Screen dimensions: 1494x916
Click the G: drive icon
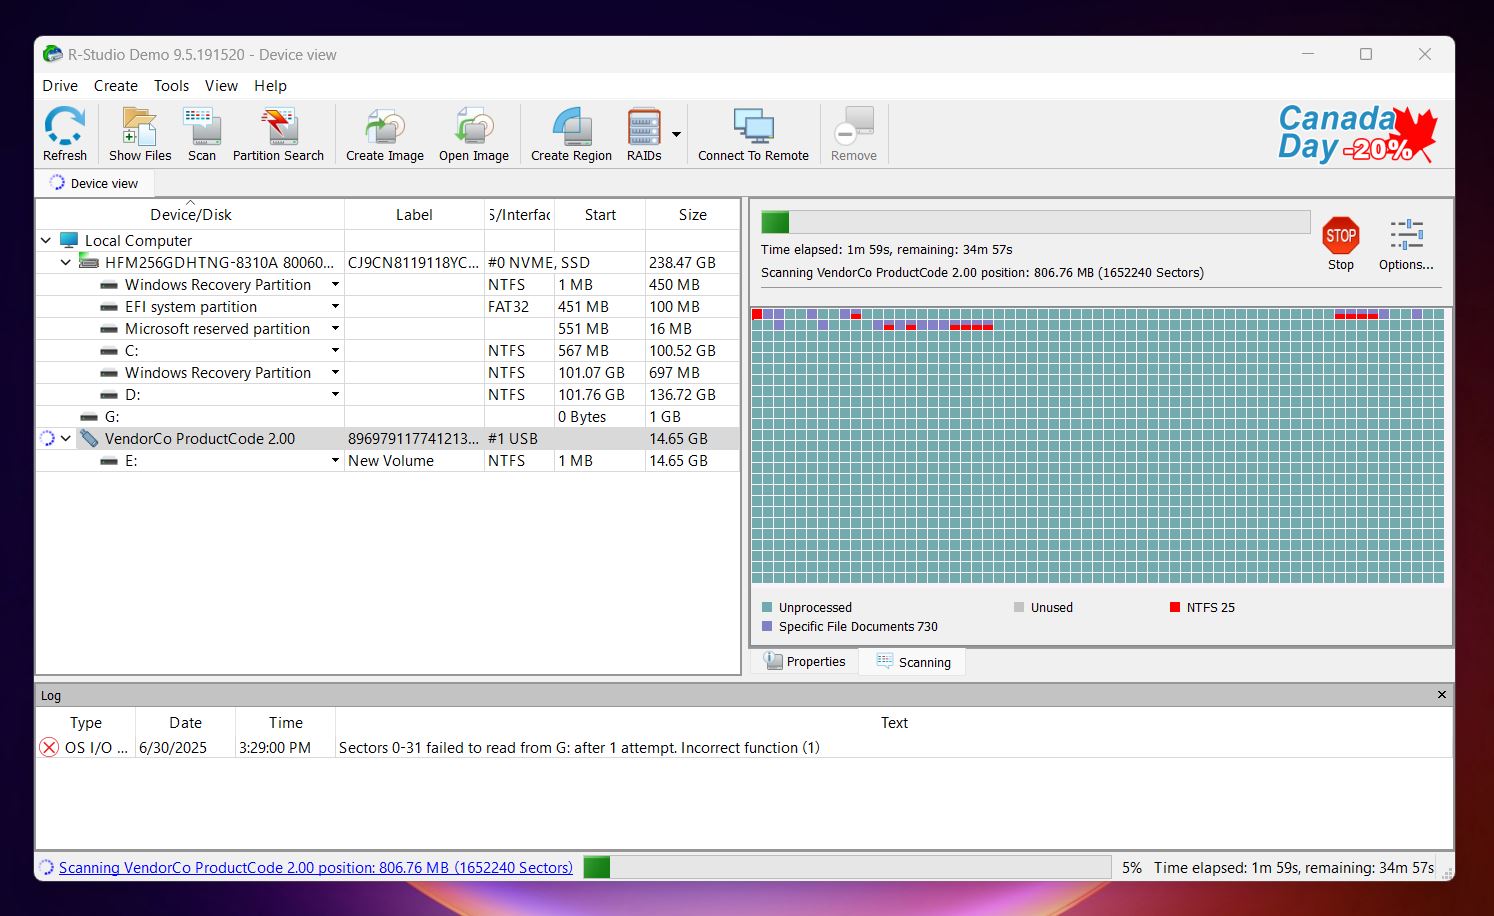pos(89,416)
